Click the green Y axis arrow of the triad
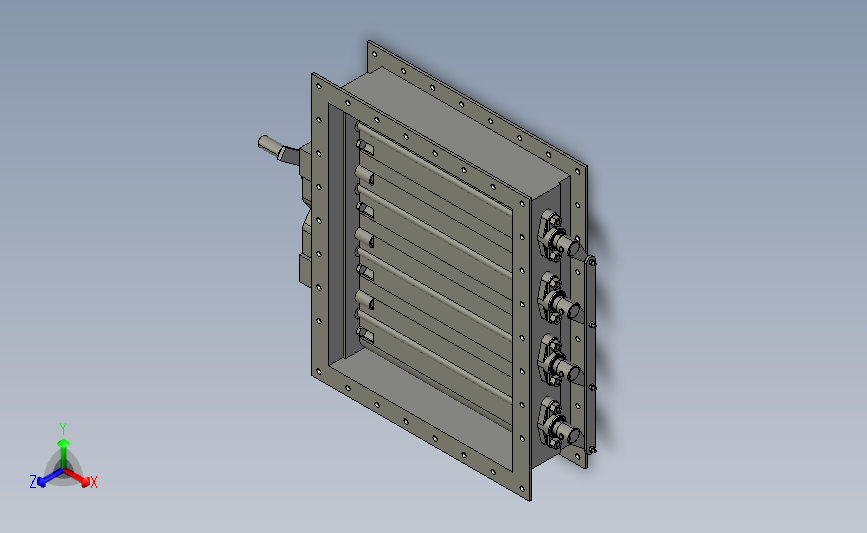 64,453
